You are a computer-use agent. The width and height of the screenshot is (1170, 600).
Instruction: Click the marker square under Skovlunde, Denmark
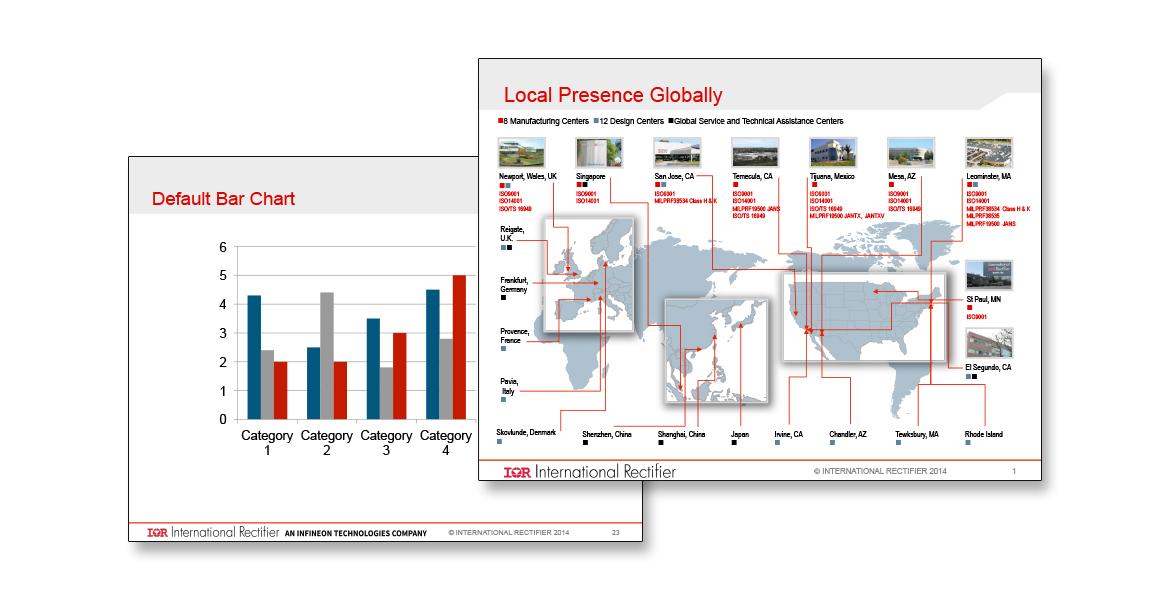tap(500, 441)
